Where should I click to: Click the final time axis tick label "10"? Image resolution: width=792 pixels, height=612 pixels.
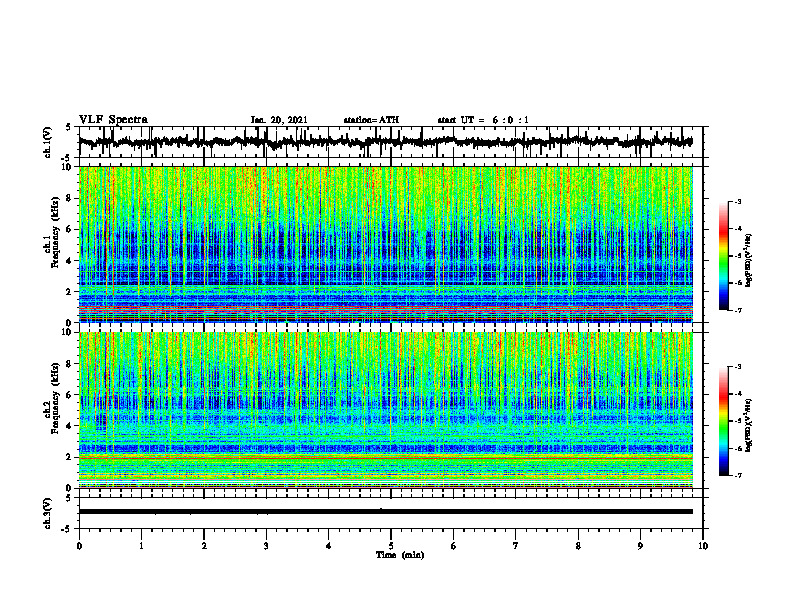point(703,546)
